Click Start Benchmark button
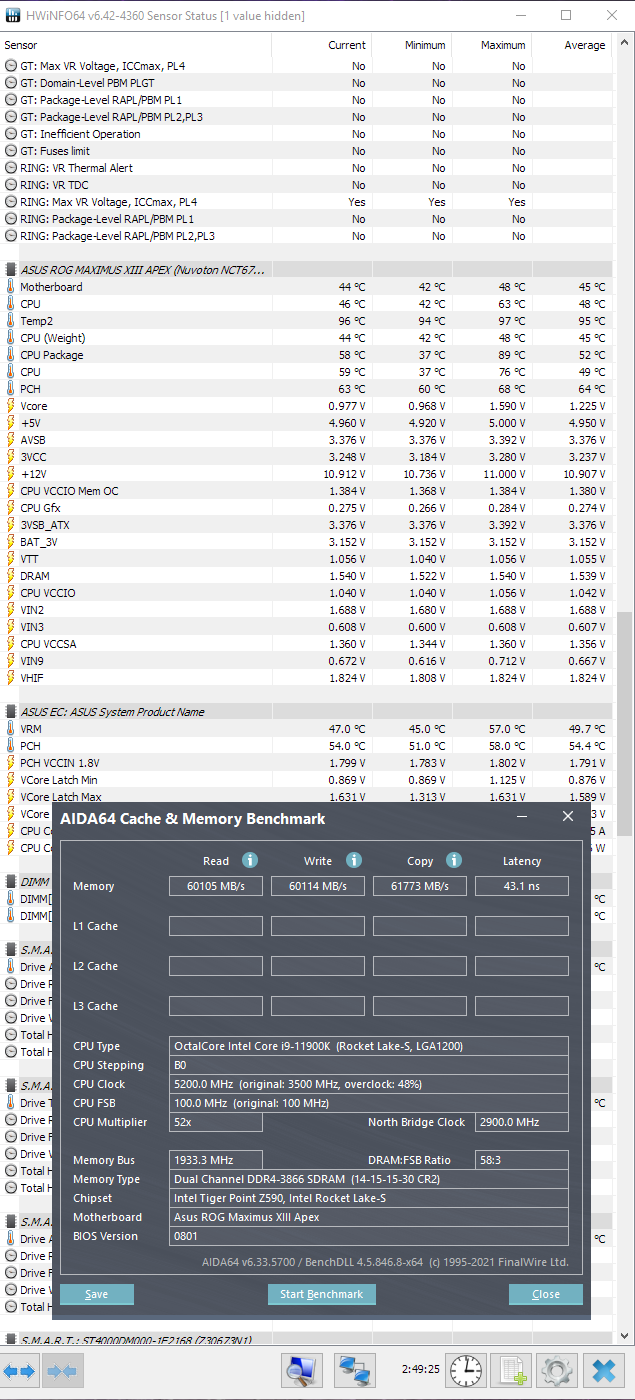 pos(321,1294)
